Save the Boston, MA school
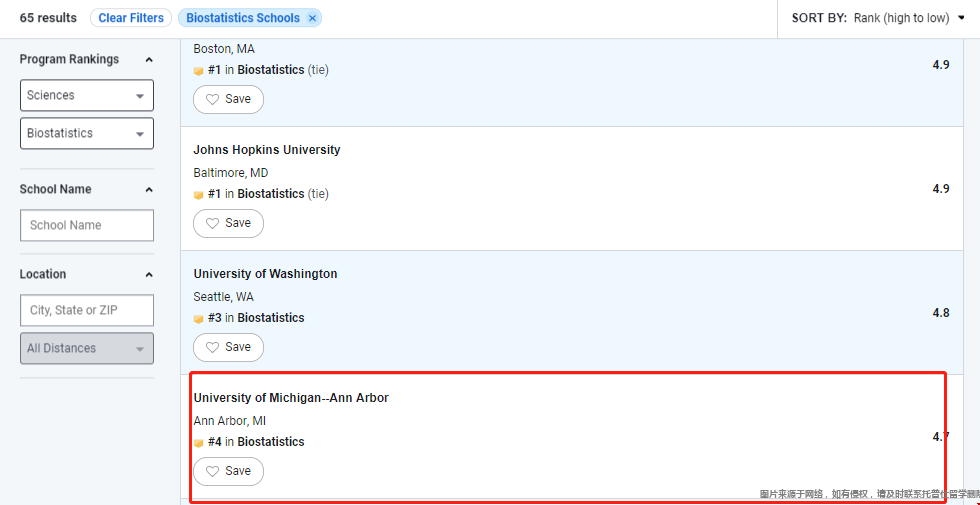 (x=228, y=99)
